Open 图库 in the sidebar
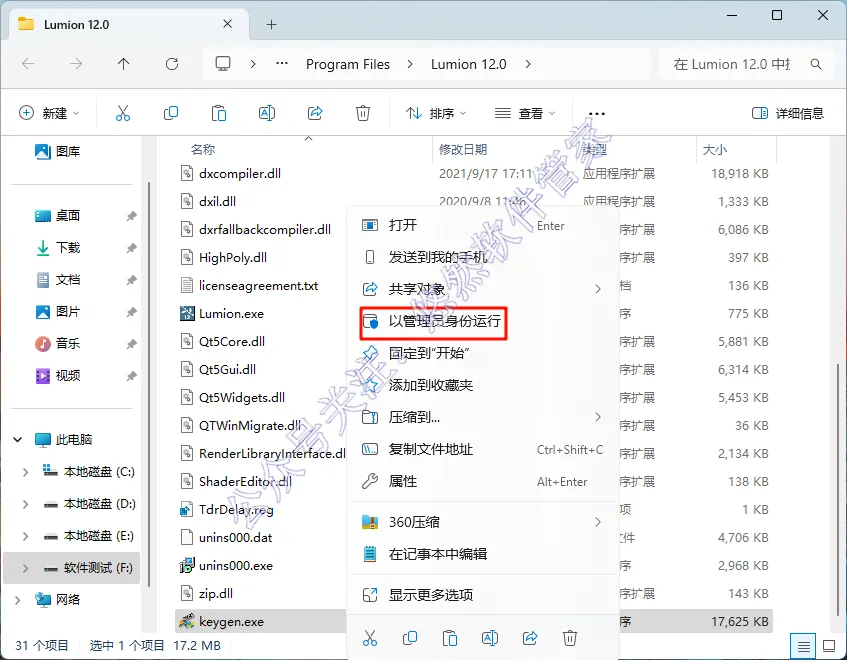This screenshot has height=660, width=847. (58, 151)
